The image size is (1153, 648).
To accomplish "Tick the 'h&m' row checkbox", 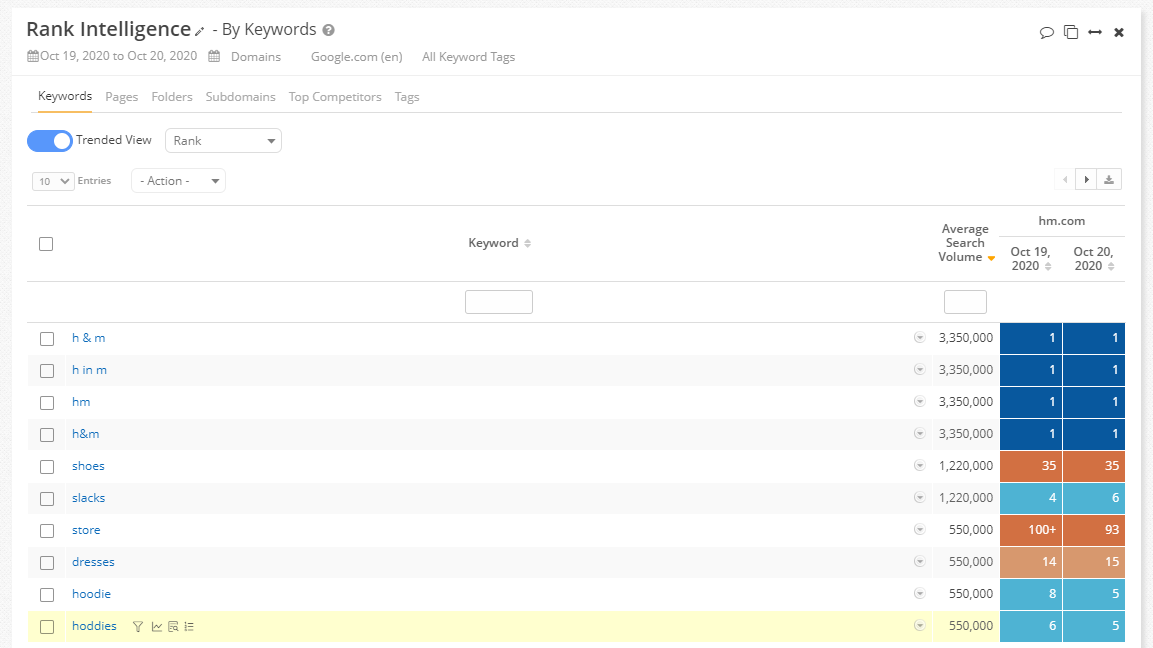I will click(x=47, y=435).
